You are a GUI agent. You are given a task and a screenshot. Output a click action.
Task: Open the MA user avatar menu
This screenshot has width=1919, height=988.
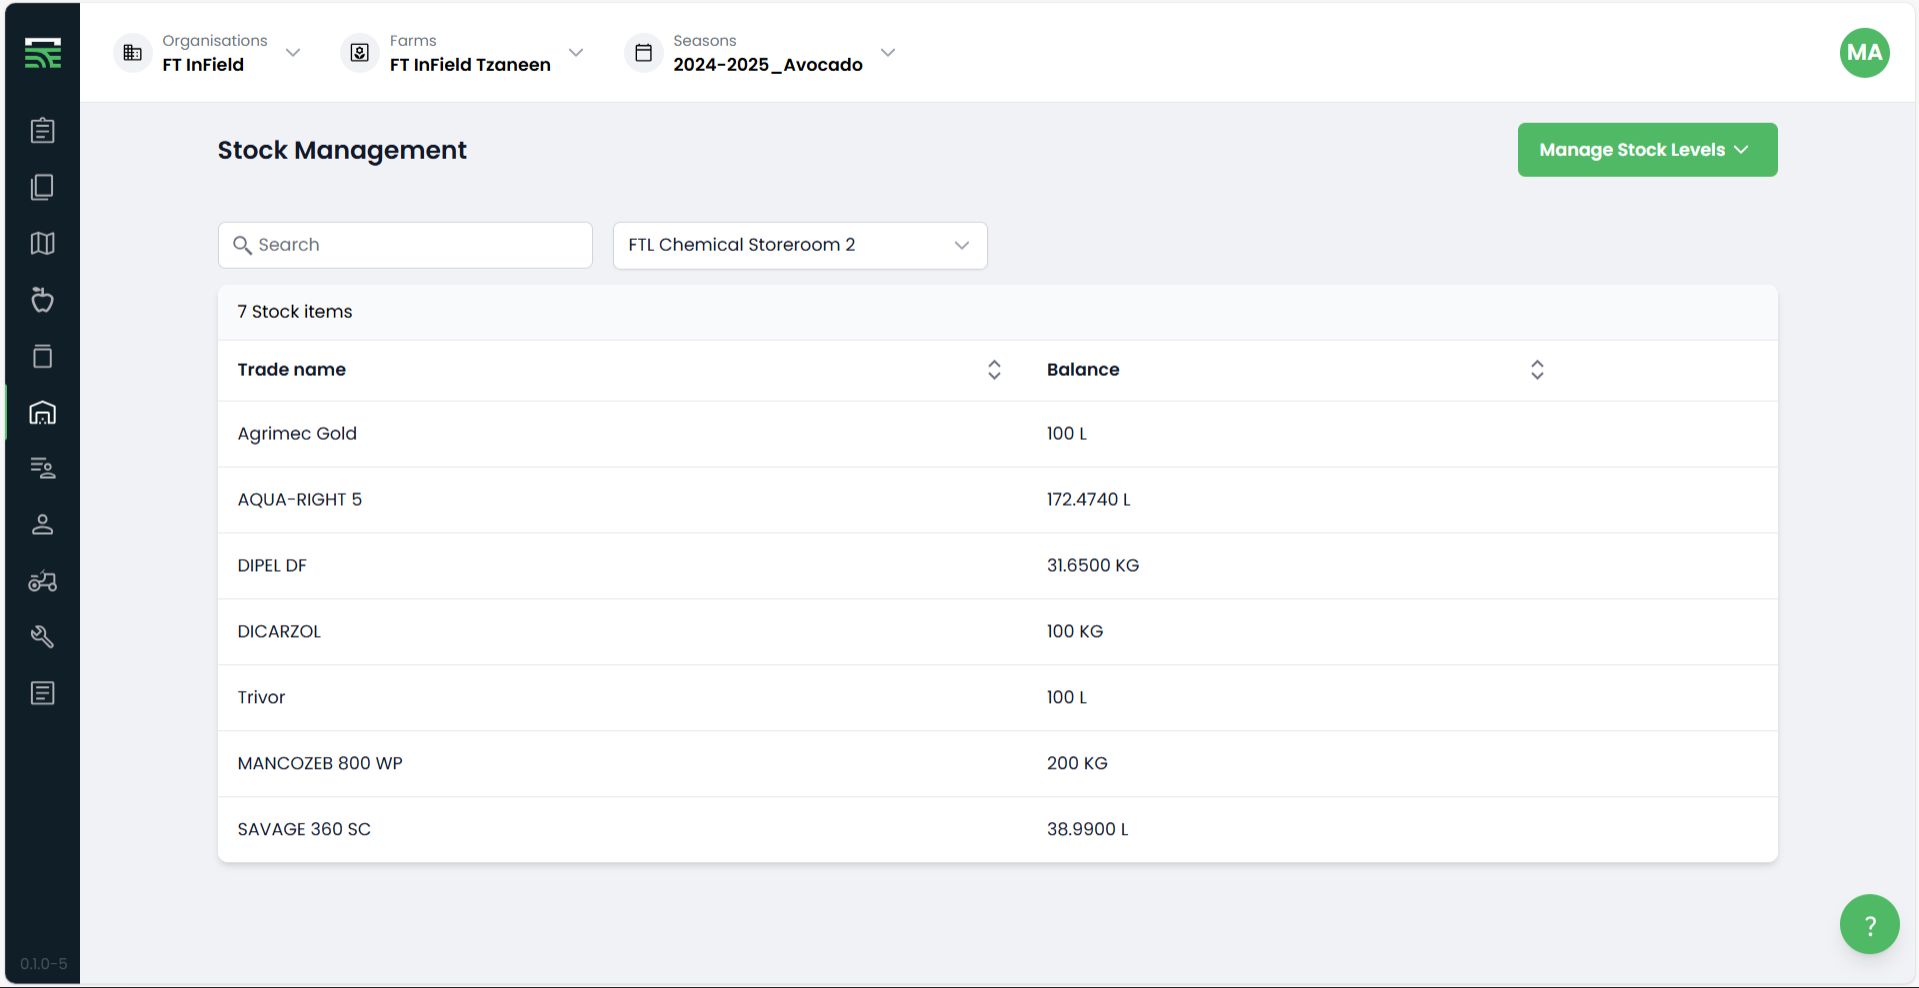click(x=1865, y=53)
